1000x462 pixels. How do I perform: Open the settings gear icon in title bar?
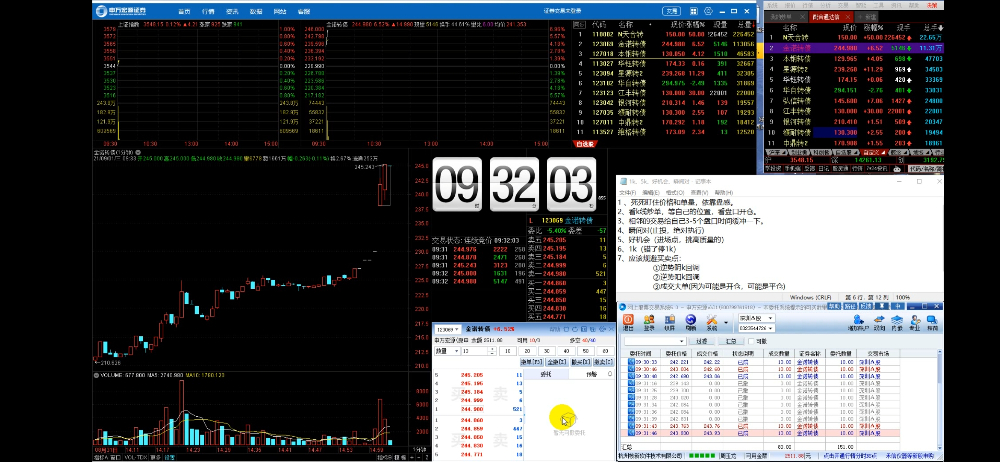pyautogui.click(x=708, y=11)
